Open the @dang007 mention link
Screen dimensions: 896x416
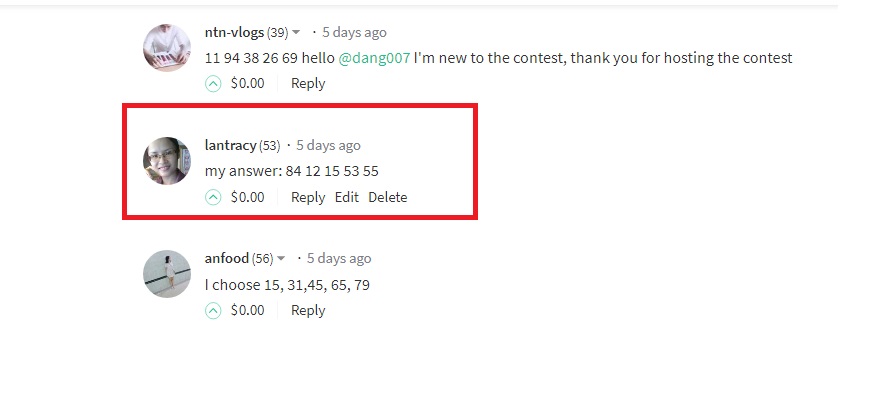click(x=374, y=58)
